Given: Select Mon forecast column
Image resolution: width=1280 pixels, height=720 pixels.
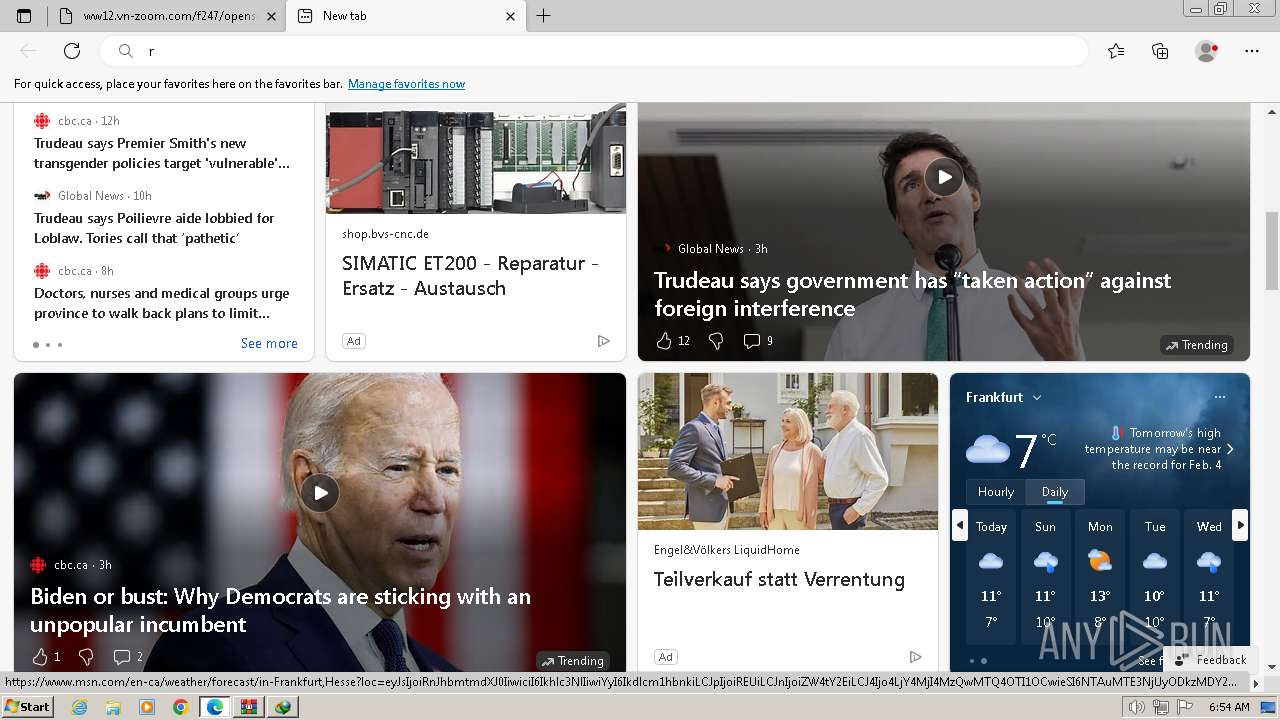Looking at the screenshot, I should pyautogui.click(x=1100, y=575).
